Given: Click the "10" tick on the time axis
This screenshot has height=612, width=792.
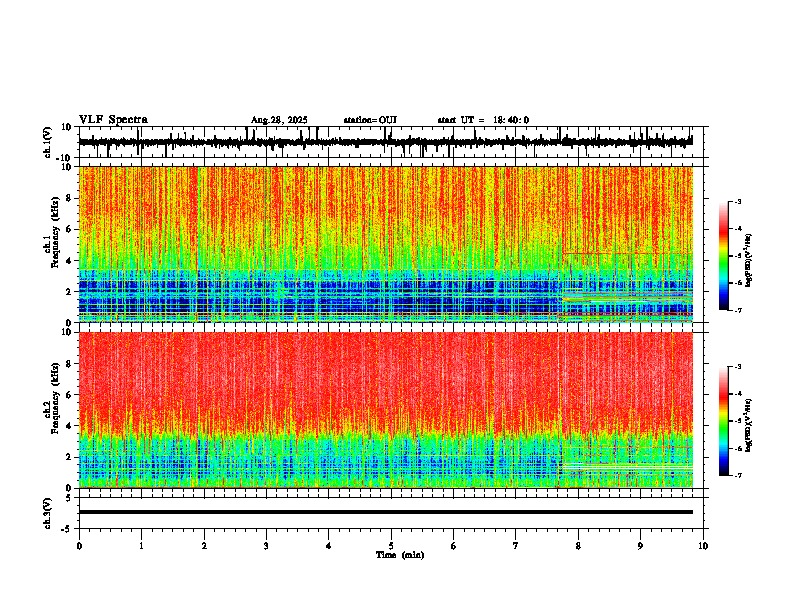Looking at the screenshot, I should pos(703,546).
